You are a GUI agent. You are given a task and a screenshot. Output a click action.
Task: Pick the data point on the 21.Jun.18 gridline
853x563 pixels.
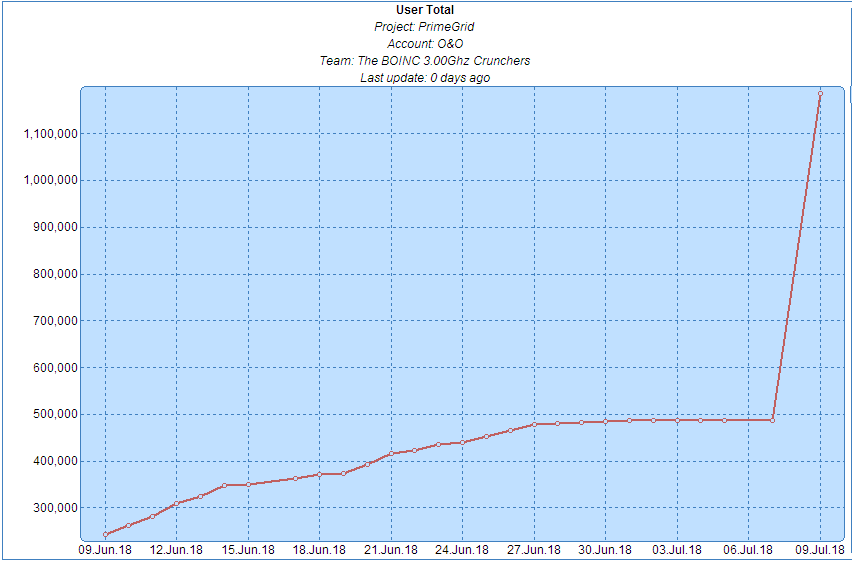coord(391,454)
